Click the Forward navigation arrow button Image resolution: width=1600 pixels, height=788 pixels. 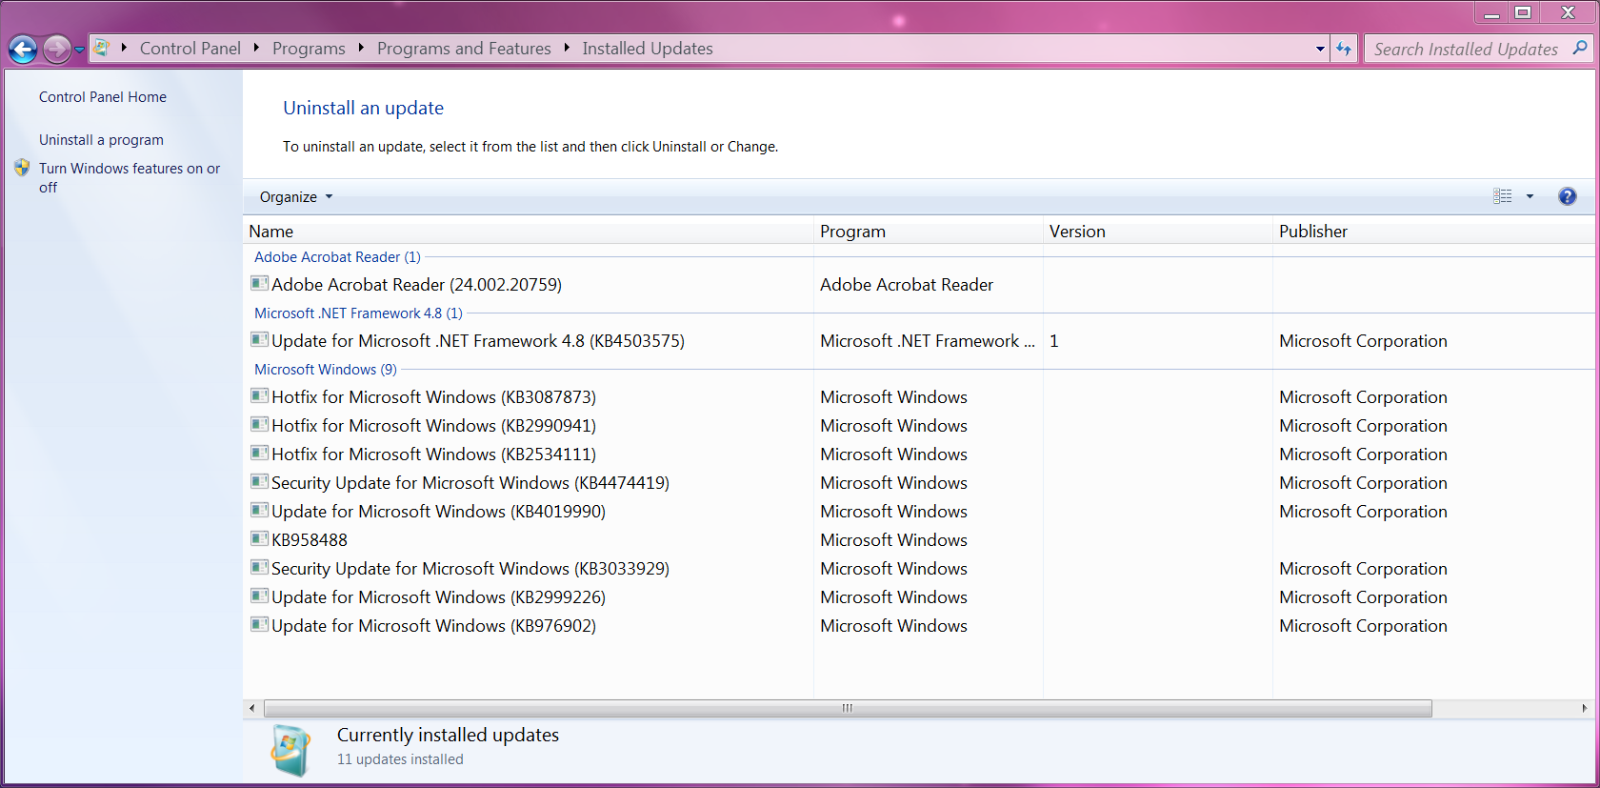coord(57,49)
